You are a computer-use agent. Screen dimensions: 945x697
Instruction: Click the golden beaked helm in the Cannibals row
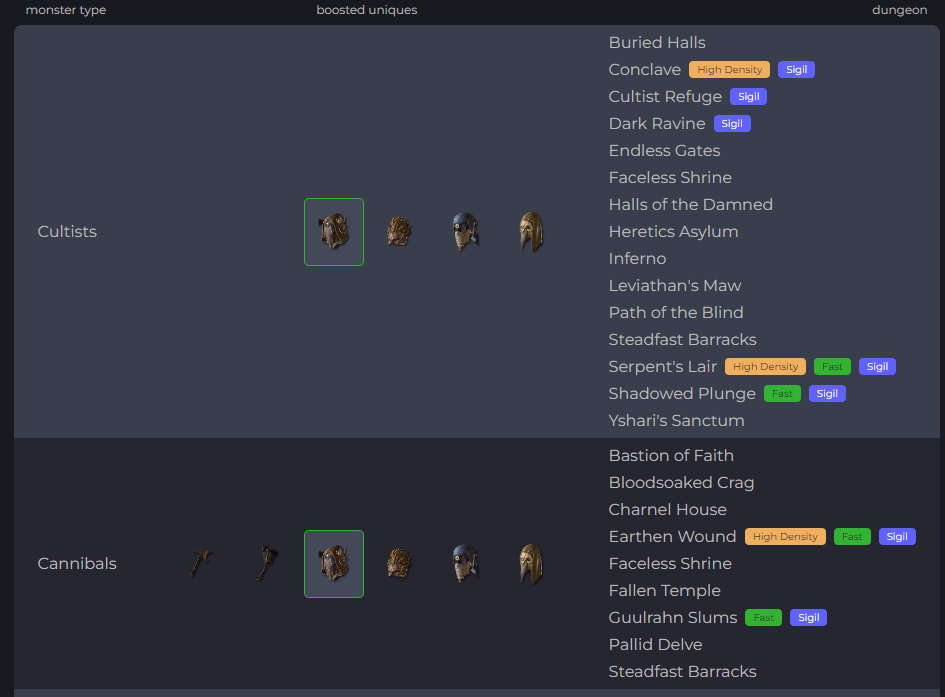click(x=530, y=564)
